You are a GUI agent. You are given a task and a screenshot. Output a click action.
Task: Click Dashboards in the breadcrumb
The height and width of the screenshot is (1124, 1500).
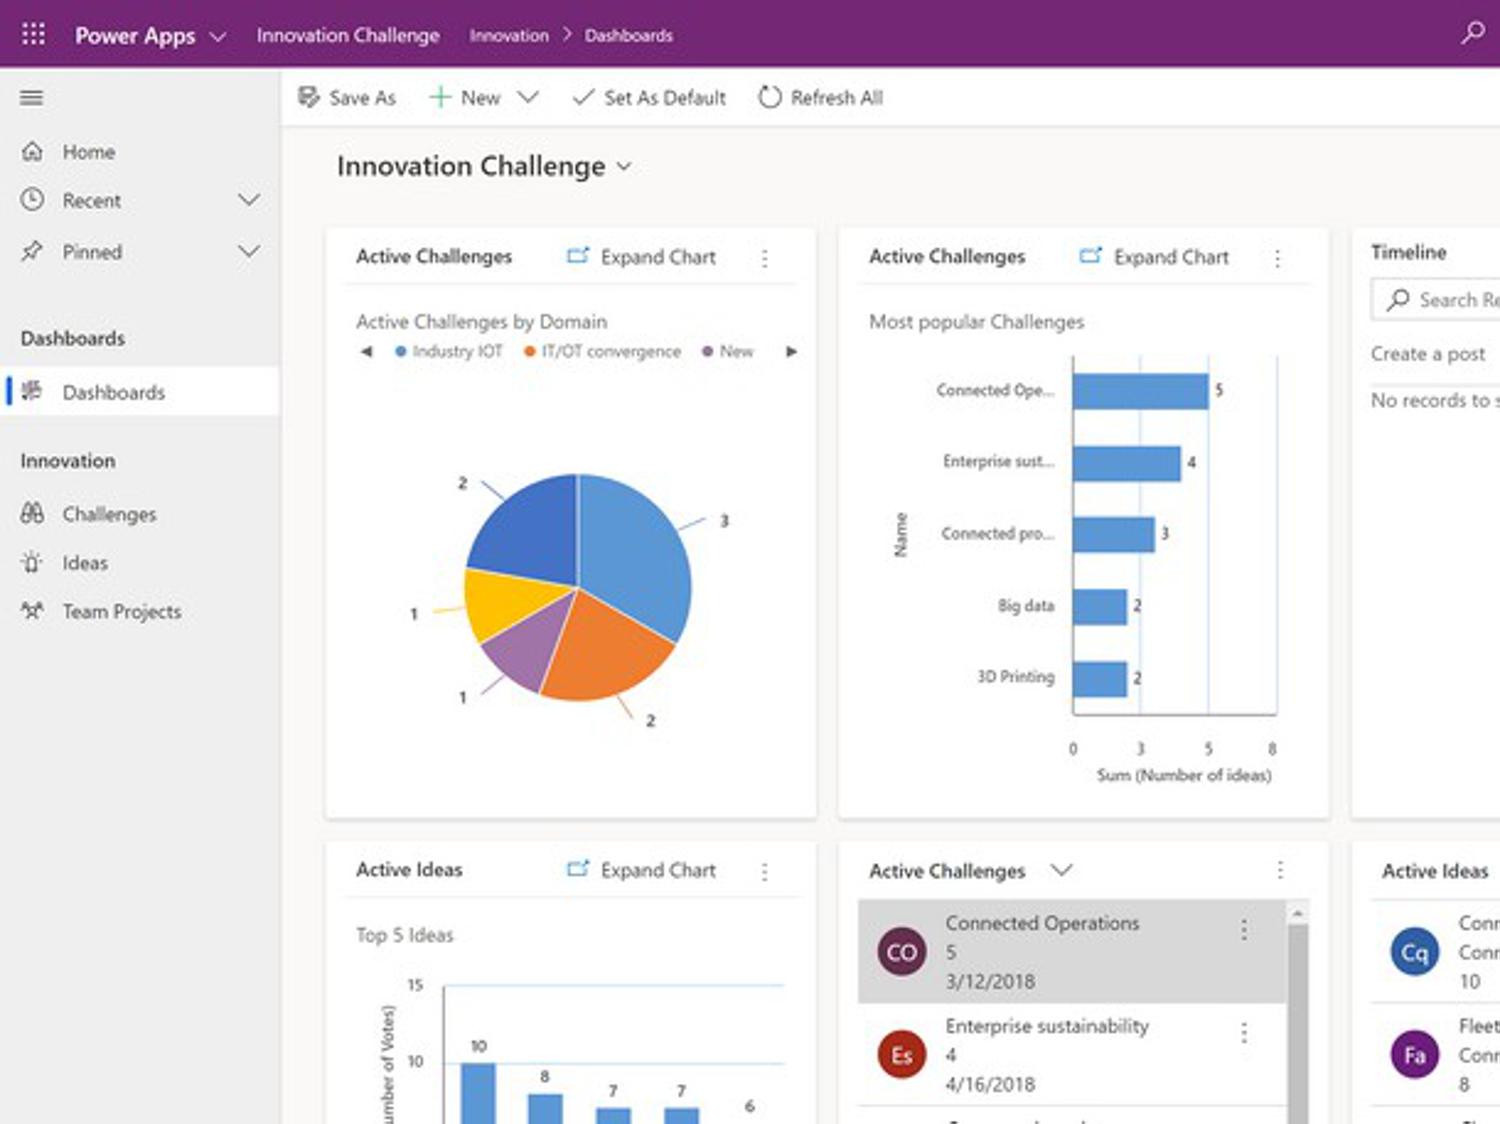pyautogui.click(x=628, y=35)
